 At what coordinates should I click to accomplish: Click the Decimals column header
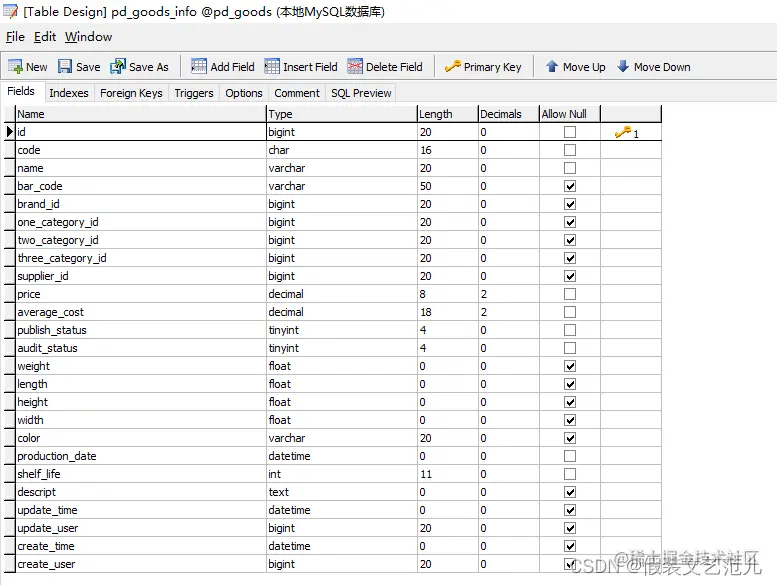(x=509, y=114)
